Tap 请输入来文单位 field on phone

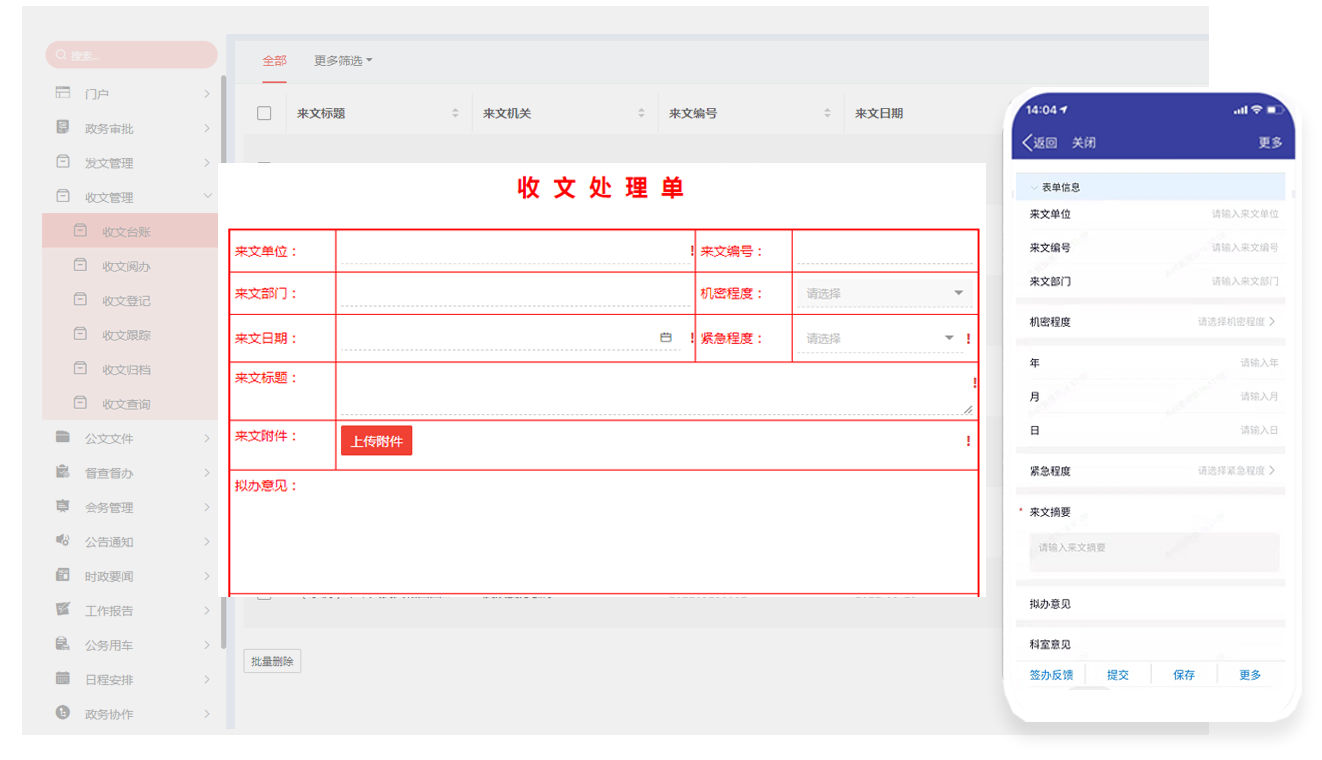[1245, 214]
